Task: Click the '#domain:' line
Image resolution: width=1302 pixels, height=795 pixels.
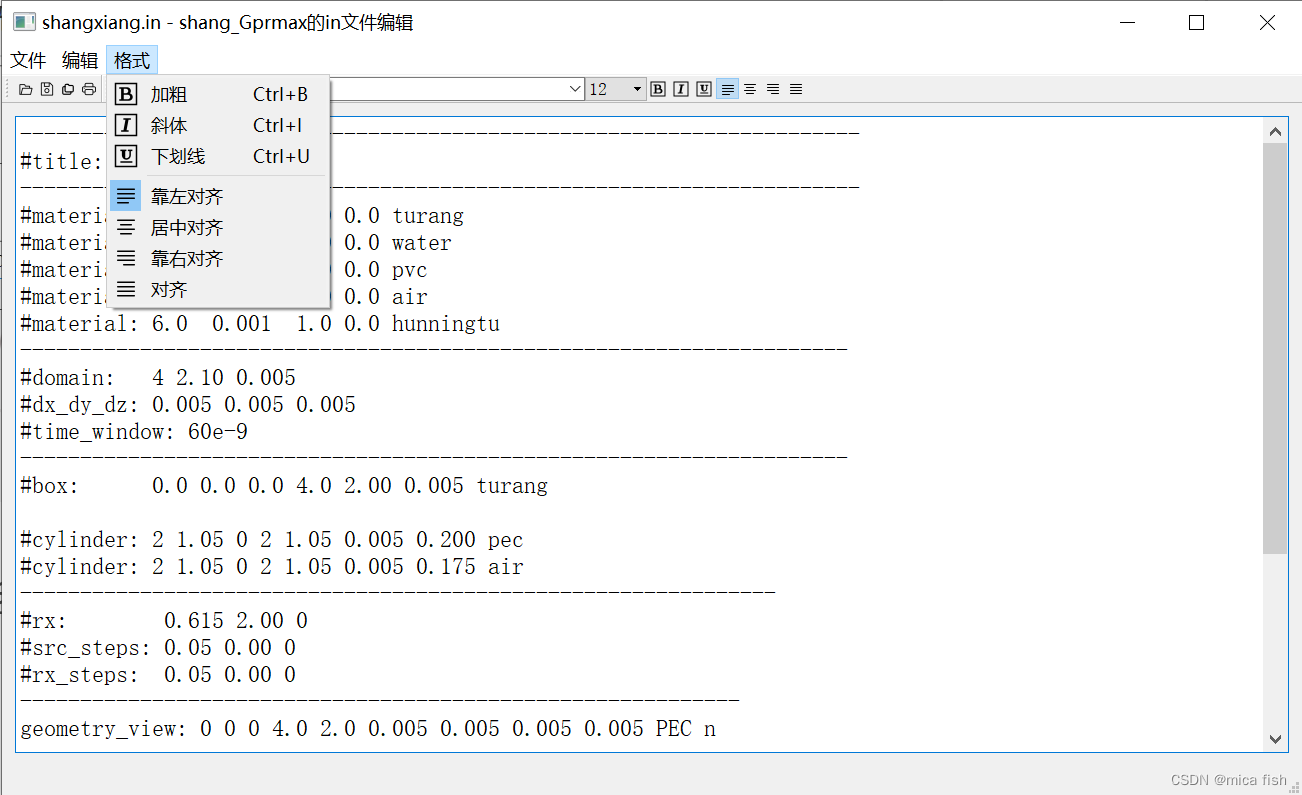Action: [x=158, y=377]
